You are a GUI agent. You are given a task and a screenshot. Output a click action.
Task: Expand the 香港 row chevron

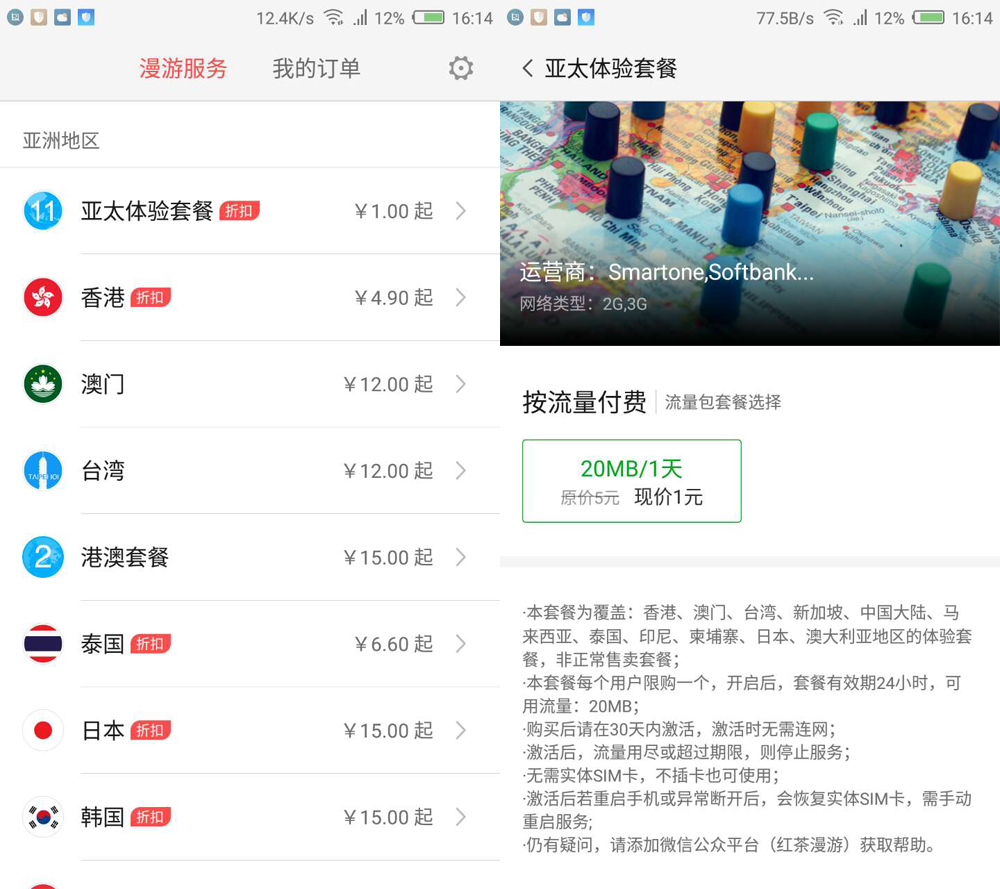click(461, 297)
